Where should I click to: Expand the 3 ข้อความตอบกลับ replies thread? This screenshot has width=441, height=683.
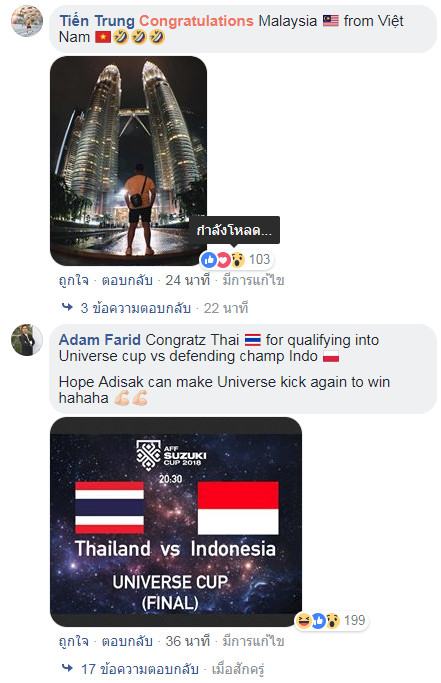136,308
